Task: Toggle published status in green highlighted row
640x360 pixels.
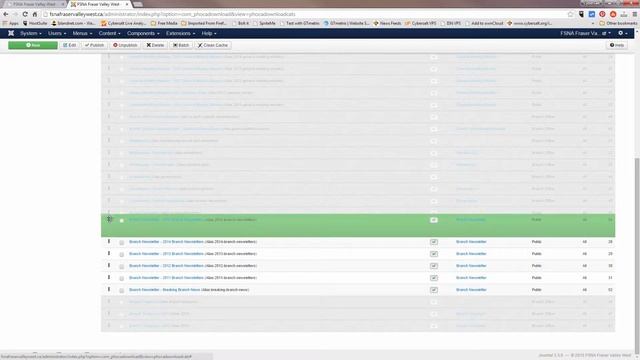Action: click(x=434, y=220)
